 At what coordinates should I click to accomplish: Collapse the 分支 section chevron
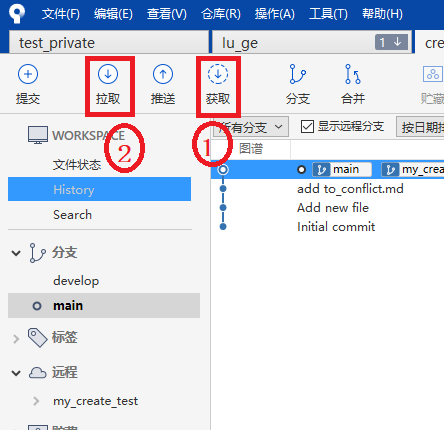[16, 253]
